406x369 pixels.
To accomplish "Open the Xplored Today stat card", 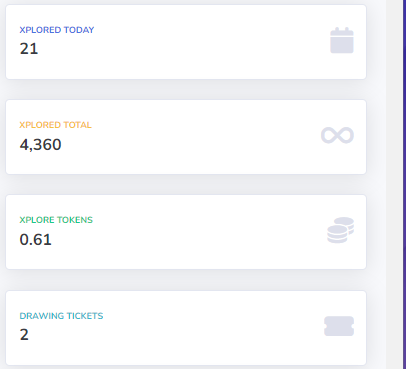I will click(186, 42).
